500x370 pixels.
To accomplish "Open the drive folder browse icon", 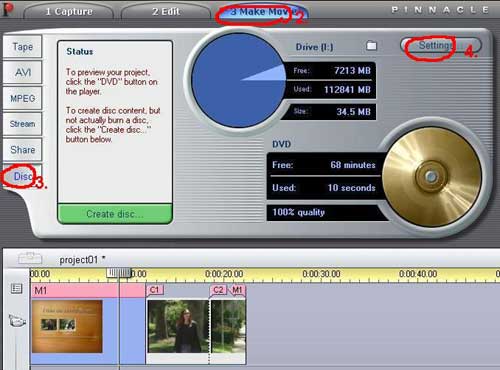I will (371, 45).
